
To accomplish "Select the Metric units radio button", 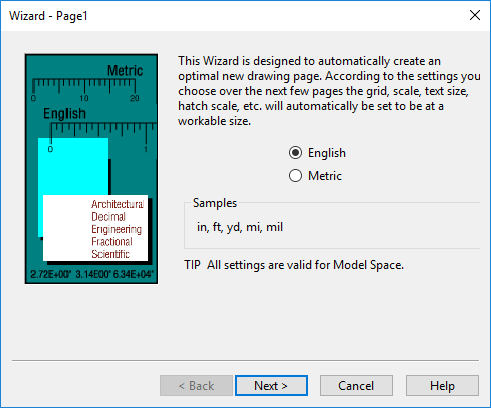I will pos(295,176).
